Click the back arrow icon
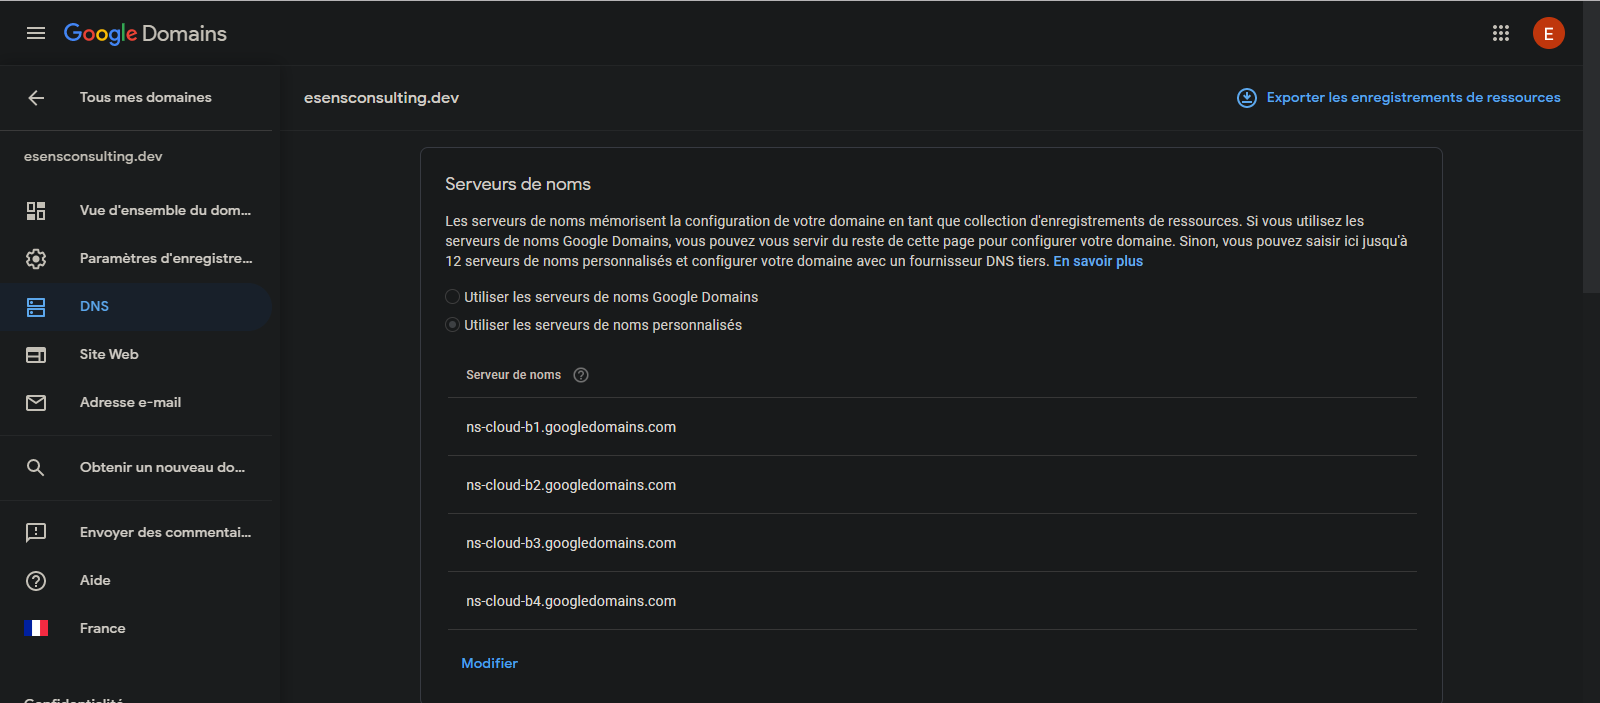Image resolution: width=1600 pixels, height=703 pixels. coord(36,97)
